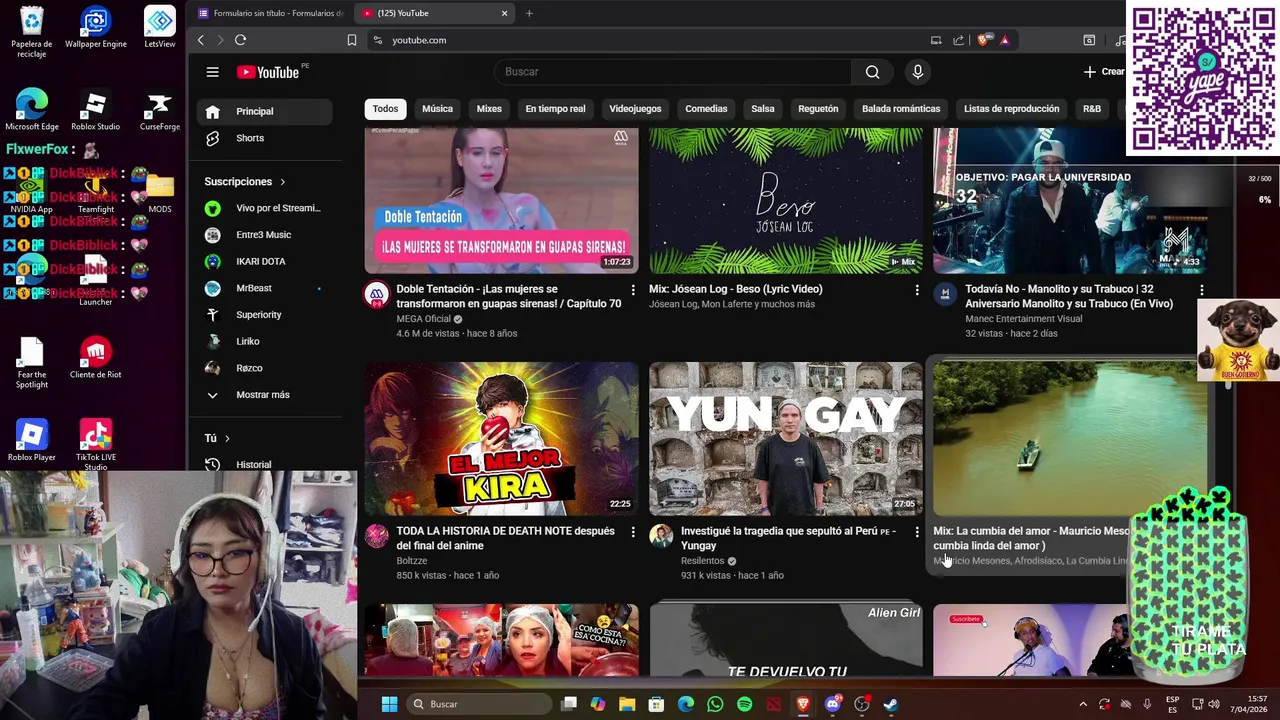Screen dimensions: 1280x720
Task: Click the Brave Rewards triangle icon
Action: [x=1004, y=40]
